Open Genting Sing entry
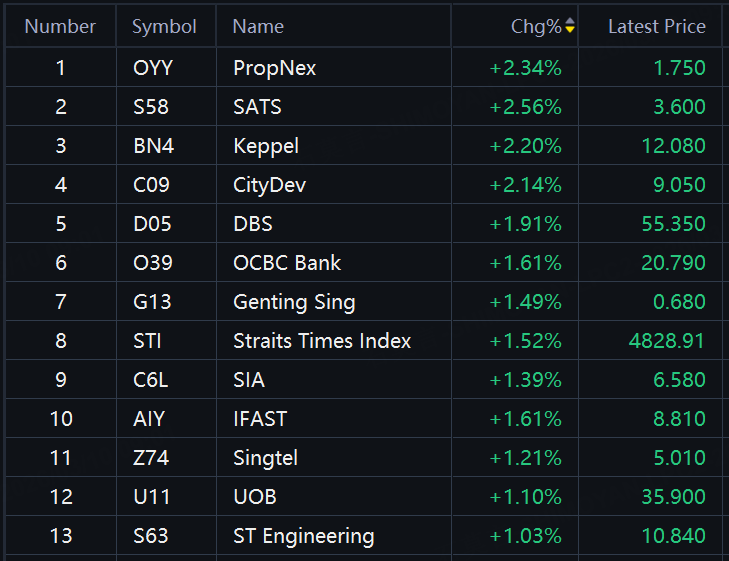This screenshot has width=729, height=561. coord(294,302)
